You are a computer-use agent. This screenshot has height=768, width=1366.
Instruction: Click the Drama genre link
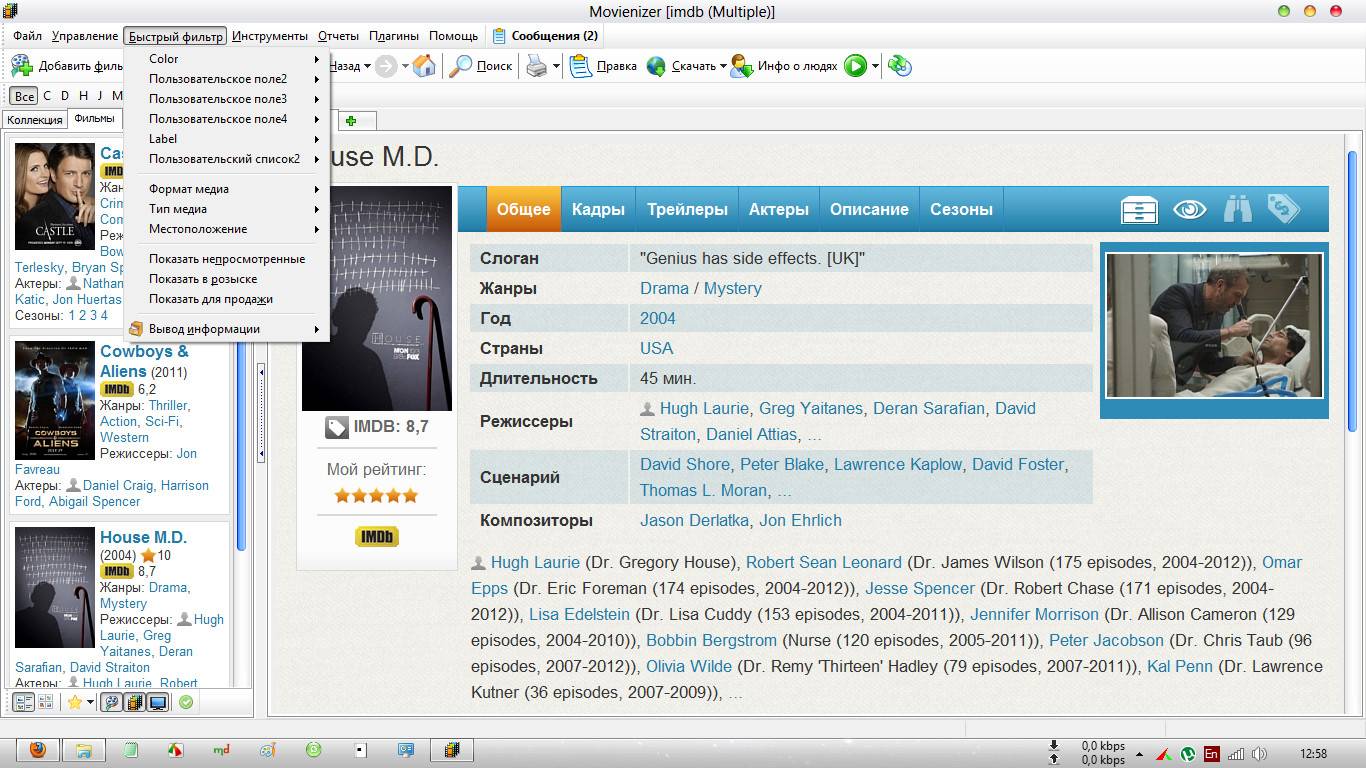[x=664, y=288]
